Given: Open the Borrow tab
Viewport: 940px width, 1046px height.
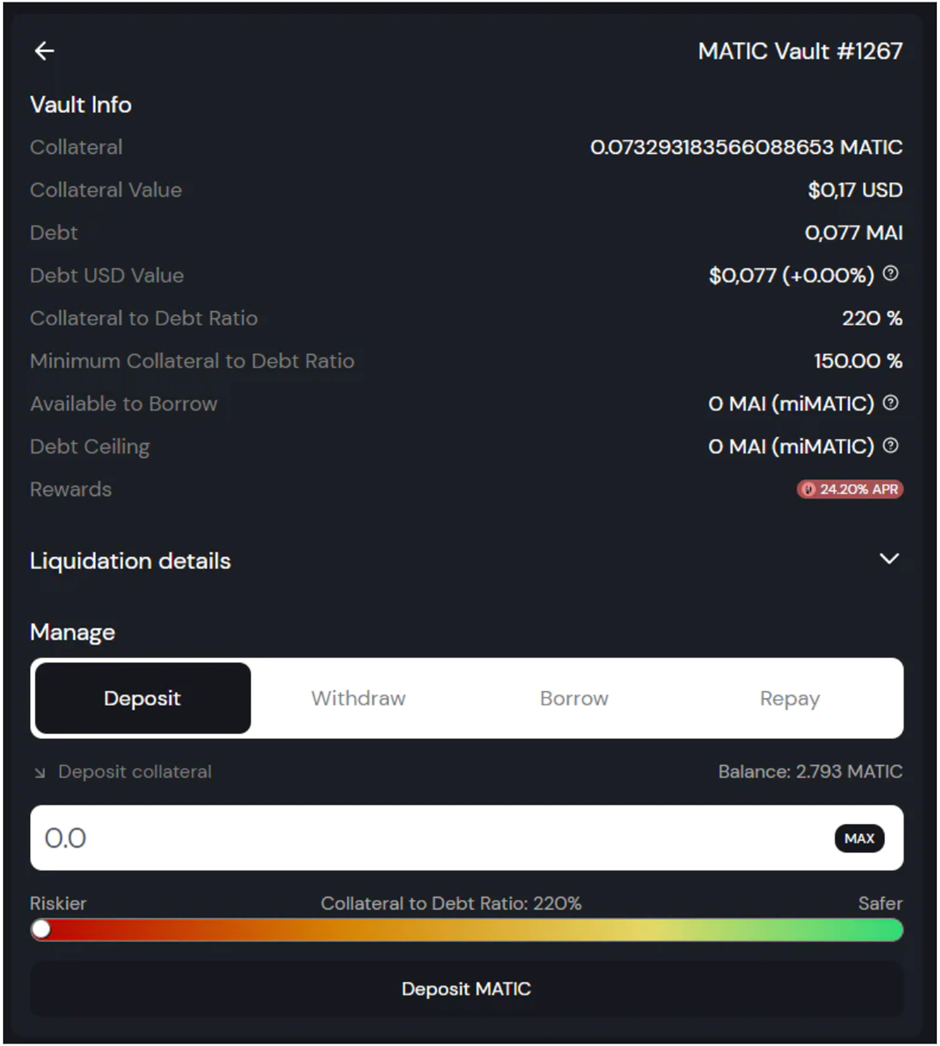Looking at the screenshot, I should pos(574,698).
